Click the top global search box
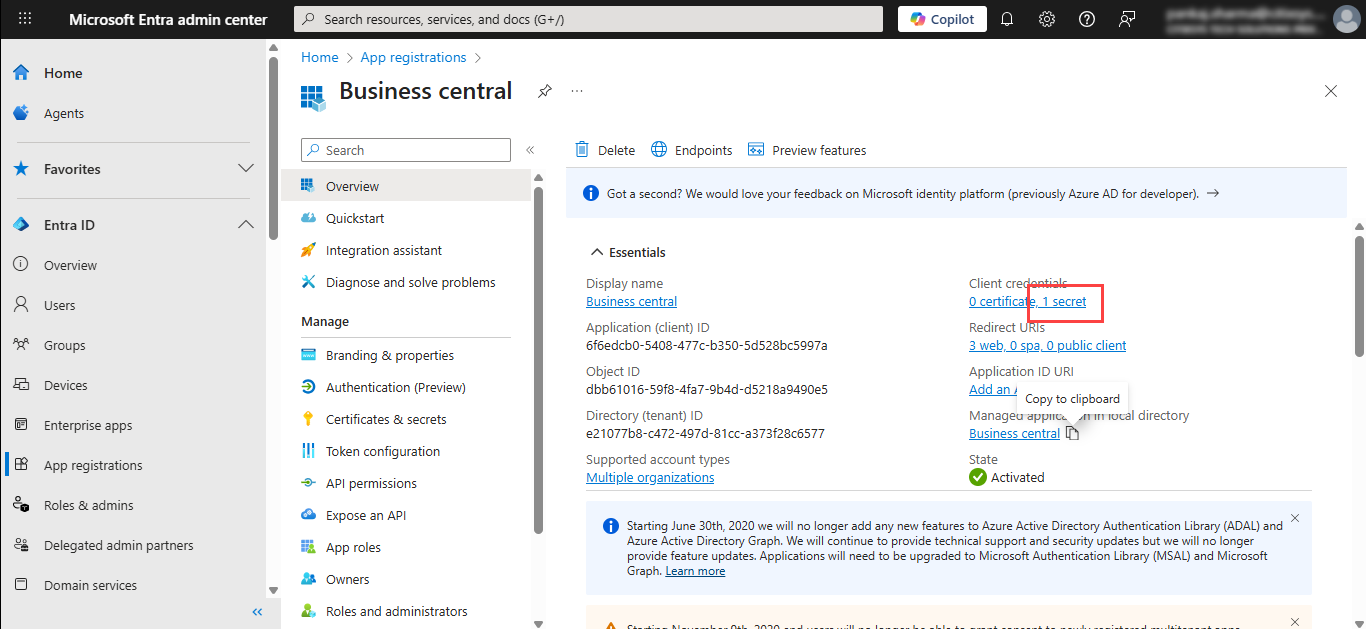Viewport: 1366px width, 629px height. pyautogui.click(x=588, y=19)
